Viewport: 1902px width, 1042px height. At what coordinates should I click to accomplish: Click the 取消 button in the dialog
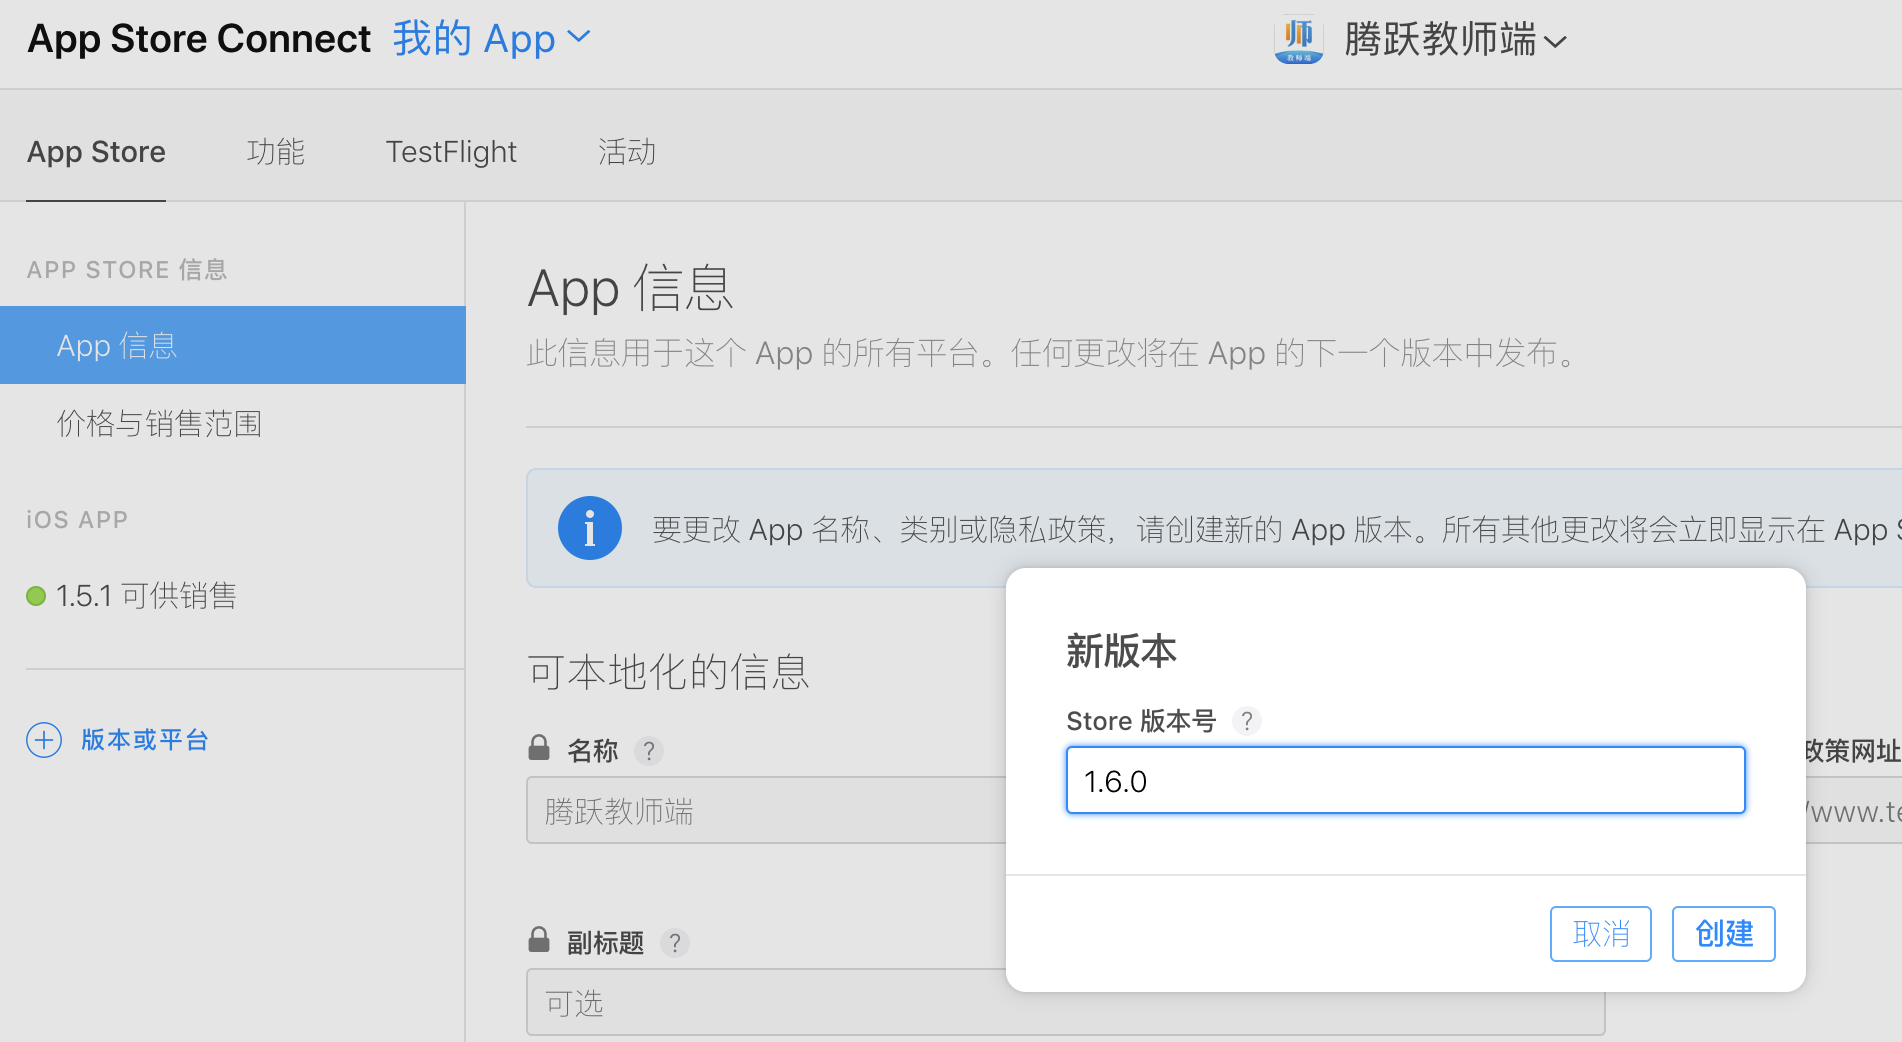(1600, 934)
